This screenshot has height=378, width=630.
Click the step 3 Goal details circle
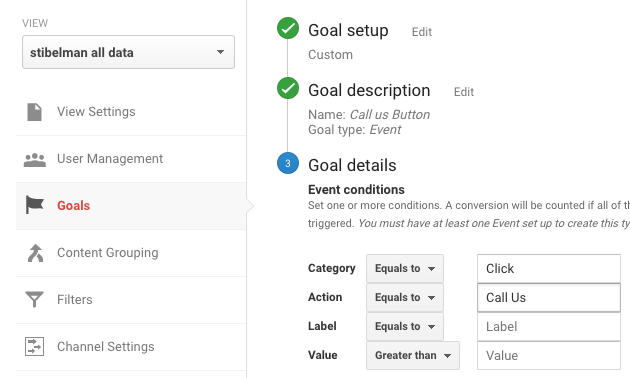tap(288, 163)
